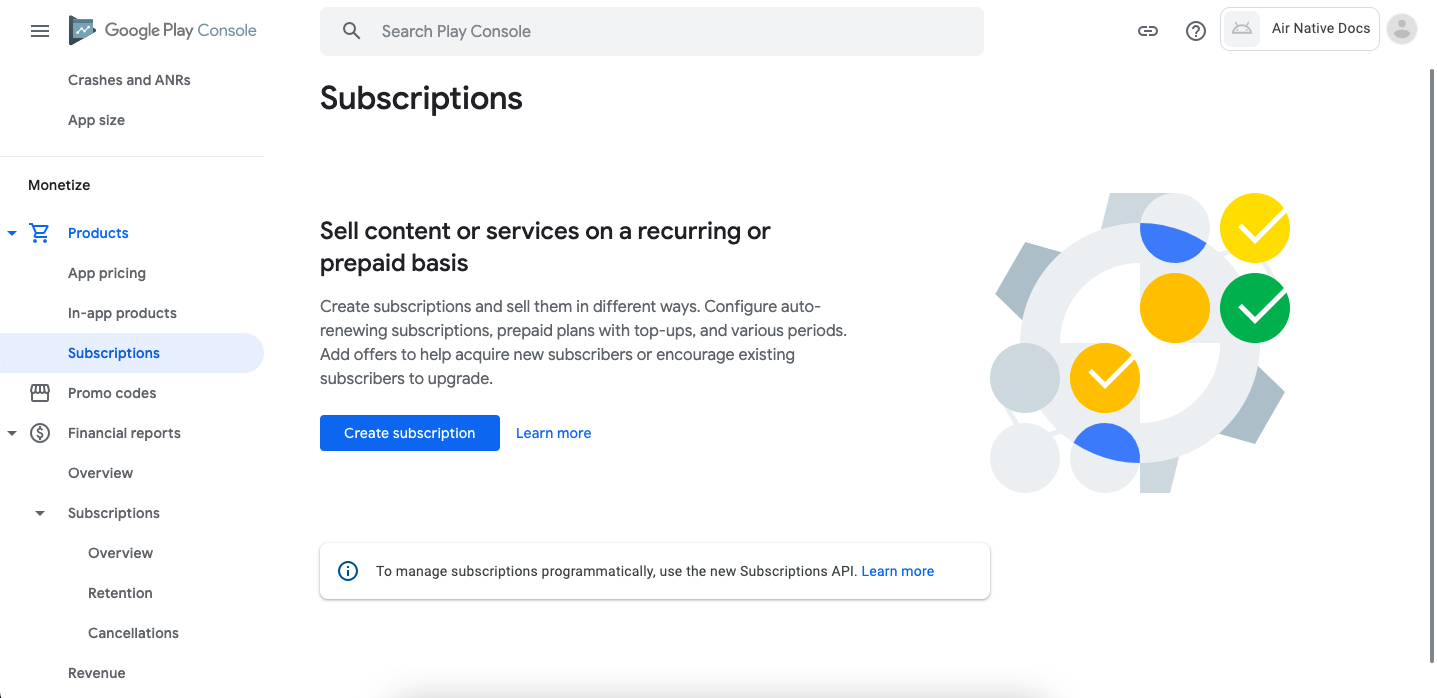Screen dimensions: 1437x698
Task: Collapse the Products section arrow
Action: point(12,233)
